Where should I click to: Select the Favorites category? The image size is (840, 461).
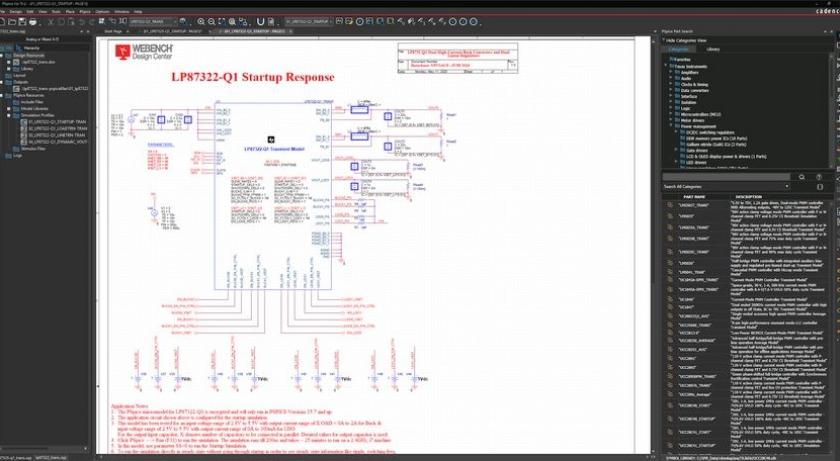click(x=682, y=59)
